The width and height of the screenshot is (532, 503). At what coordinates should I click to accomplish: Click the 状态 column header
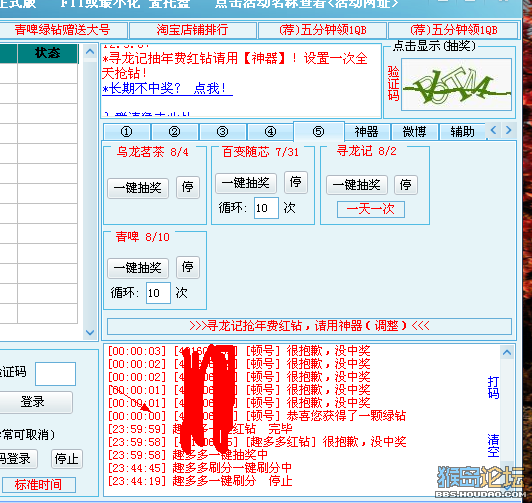coord(48,53)
